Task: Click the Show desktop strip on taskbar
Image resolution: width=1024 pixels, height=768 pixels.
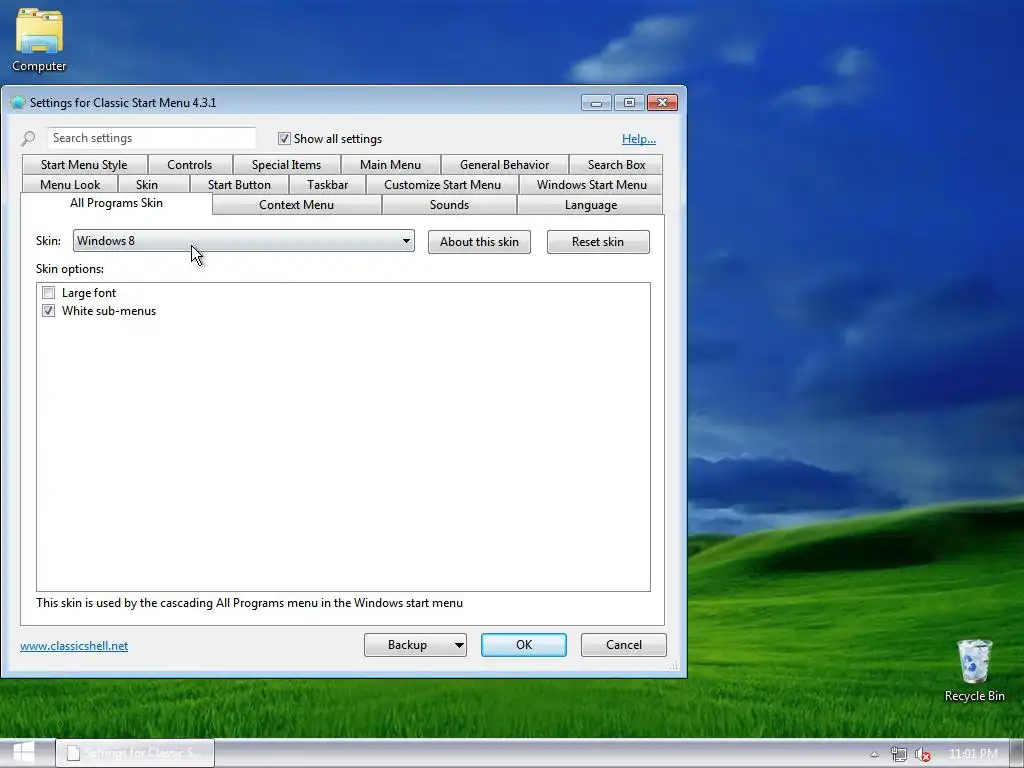Action: (x=1017, y=754)
